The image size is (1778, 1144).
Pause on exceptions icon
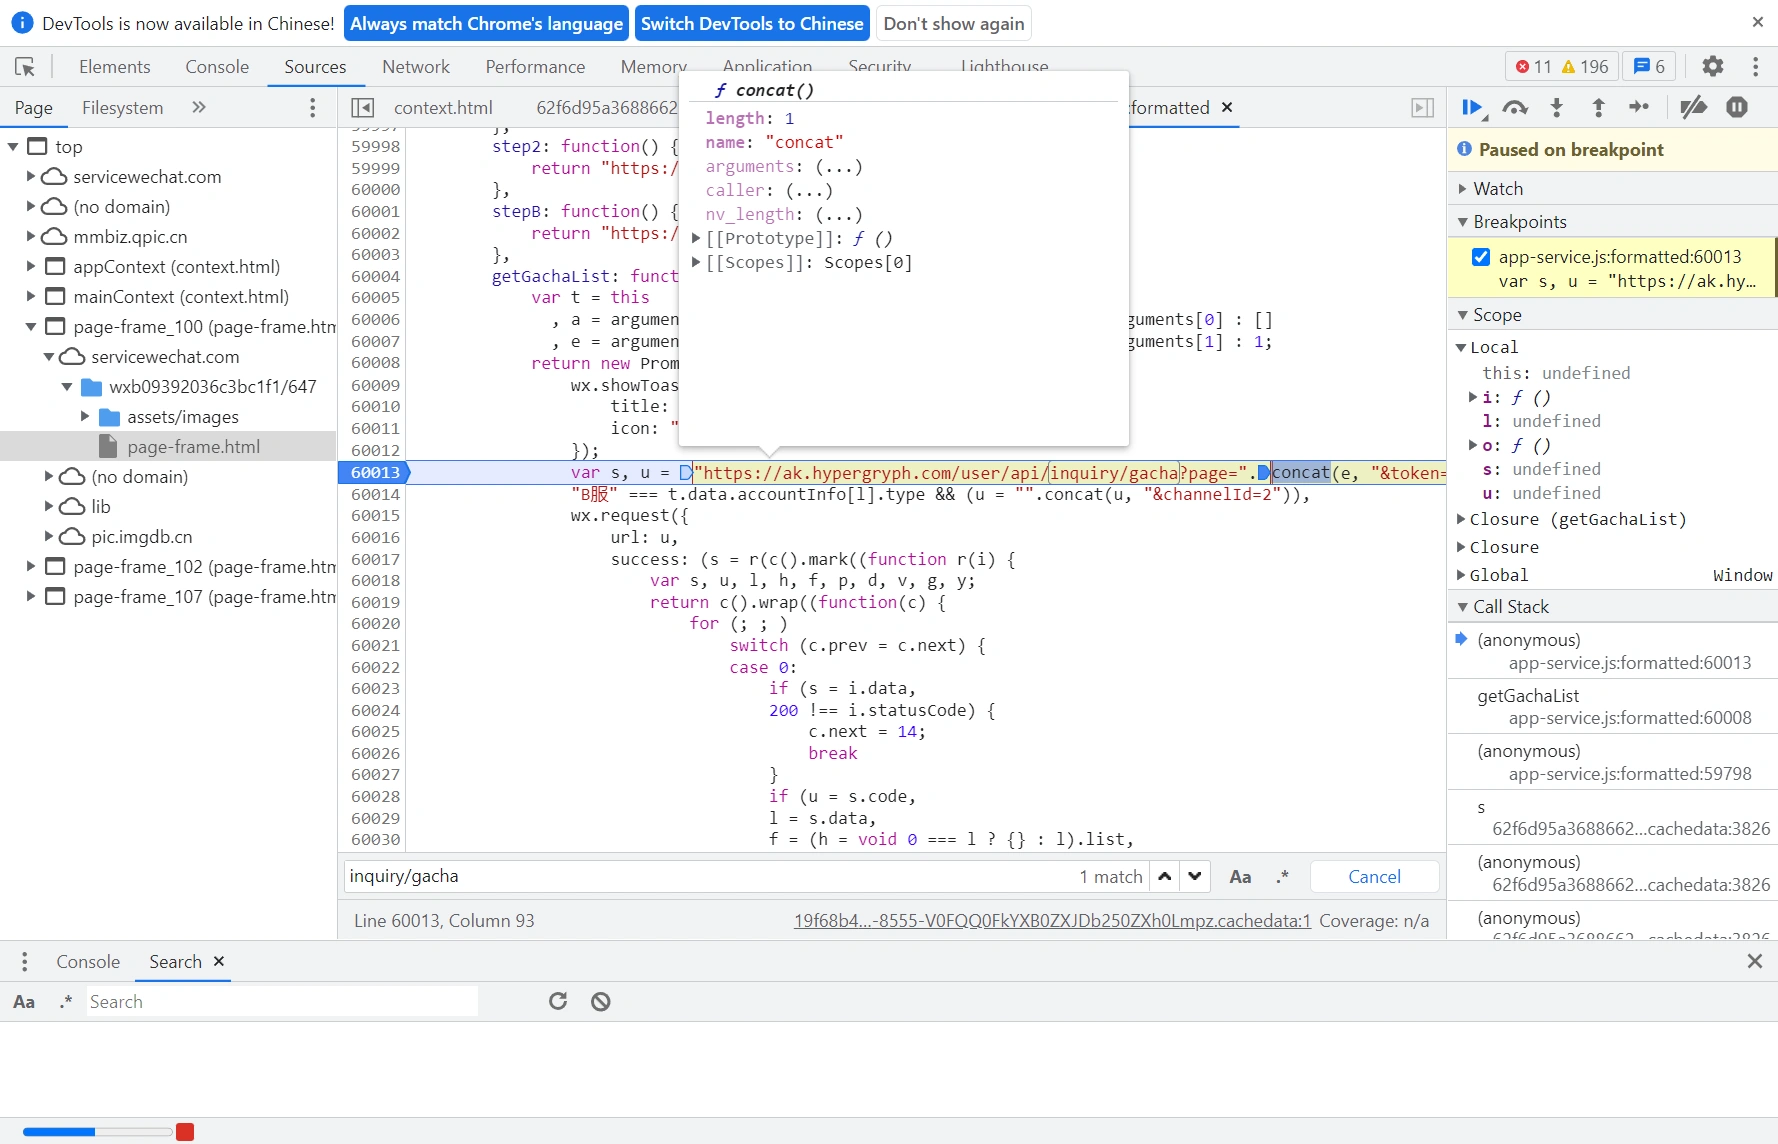pyautogui.click(x=1737, y=108)
